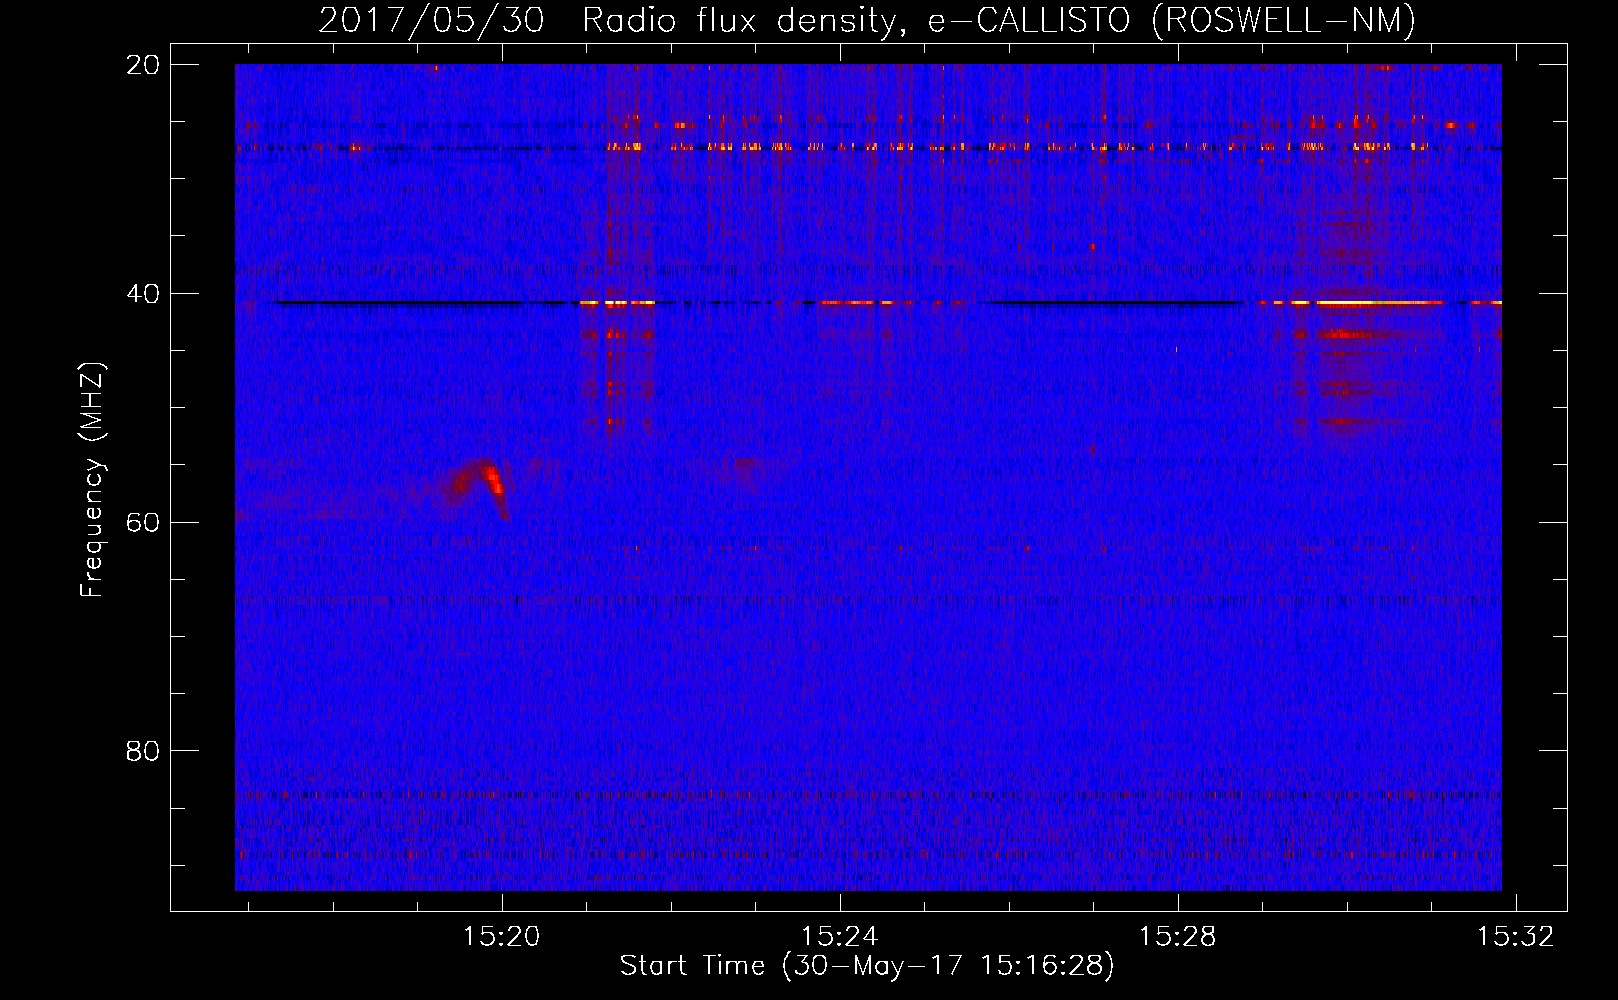
Task: Click the 40 MHz frequency tick label
Action: (x=143, y=294)
